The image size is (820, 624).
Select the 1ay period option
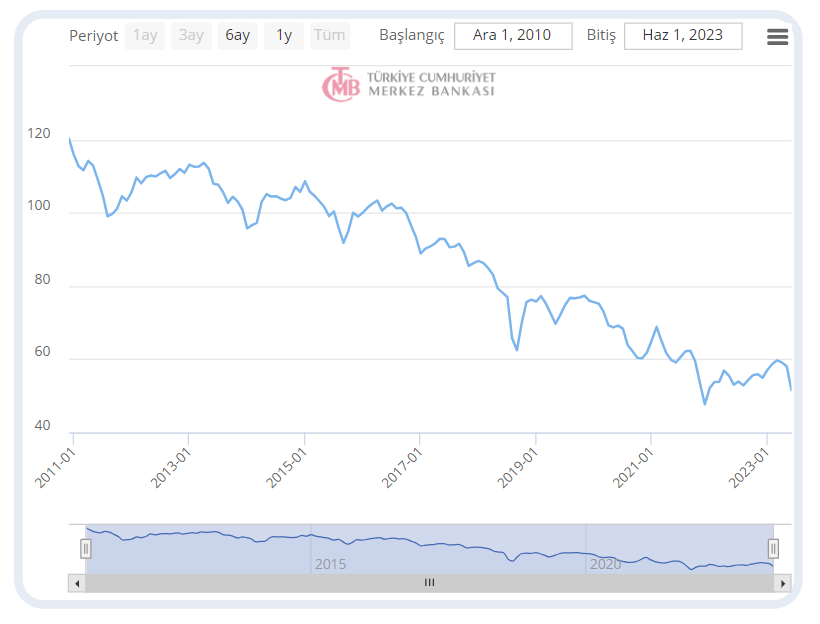pos(145,36)
